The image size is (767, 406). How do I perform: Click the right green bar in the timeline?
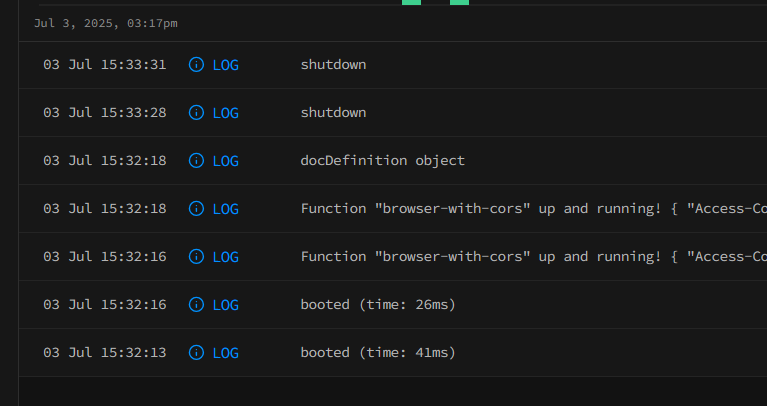(459, 3)
